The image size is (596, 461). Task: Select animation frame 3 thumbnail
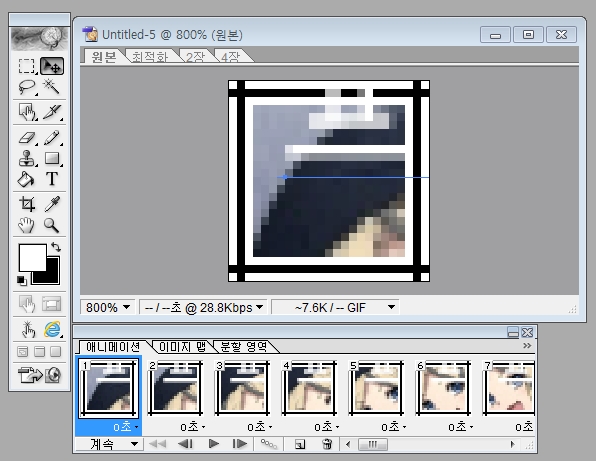pos(242,388)
